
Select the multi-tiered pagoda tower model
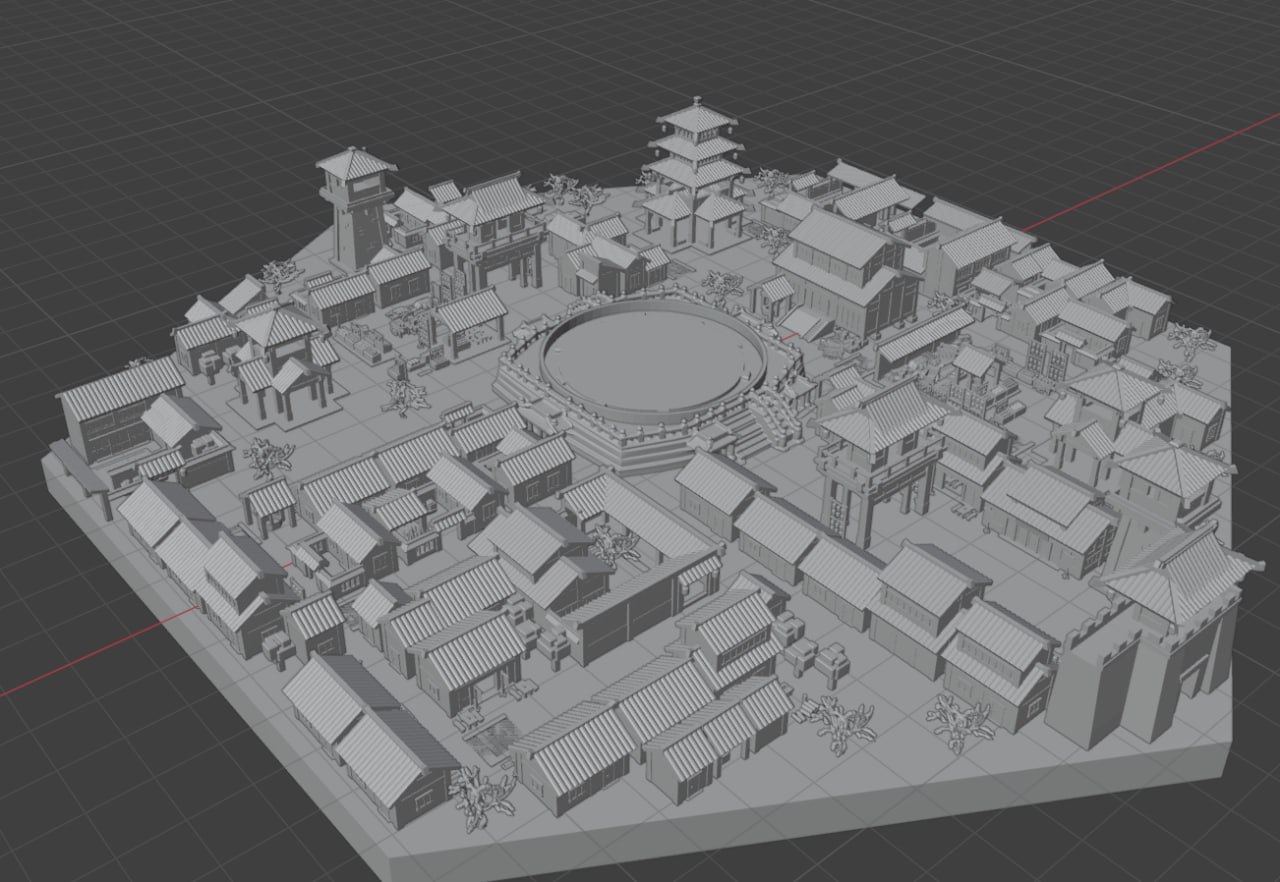pos(697,172)
